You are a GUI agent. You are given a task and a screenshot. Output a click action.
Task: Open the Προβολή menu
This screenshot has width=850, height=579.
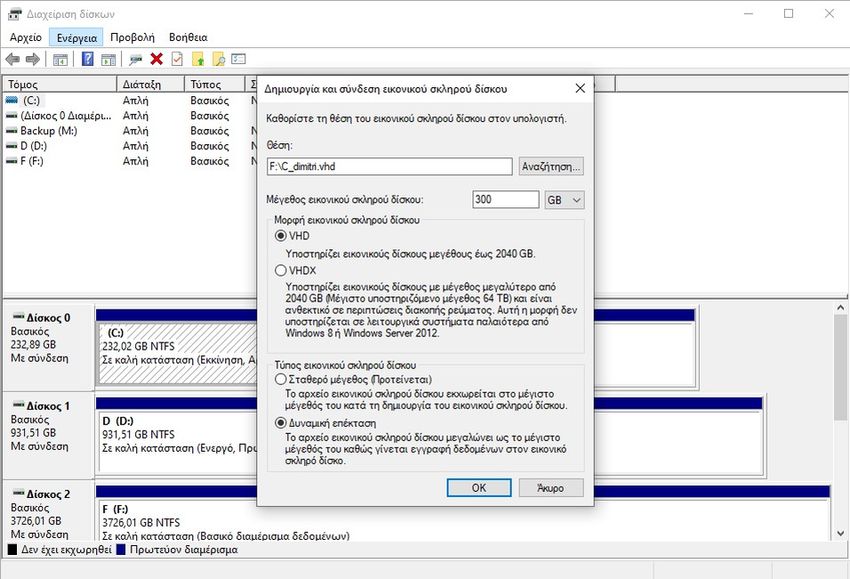[x=132, y=37]
